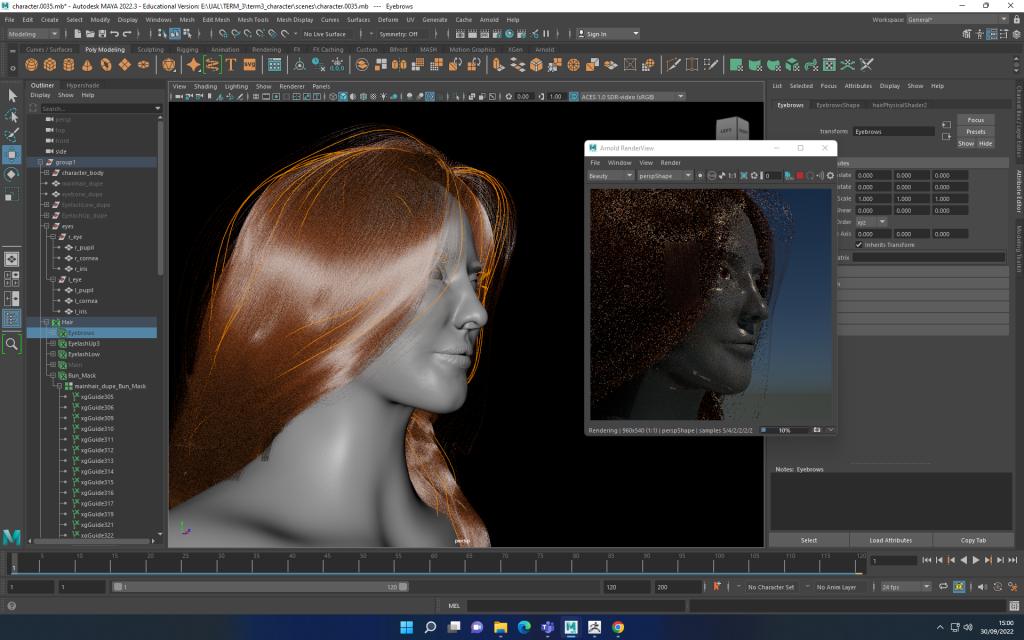This screenshot has width=1024, height=640.
Task: Toggle playback loop mode button
Action: click(x=943, y=586)
